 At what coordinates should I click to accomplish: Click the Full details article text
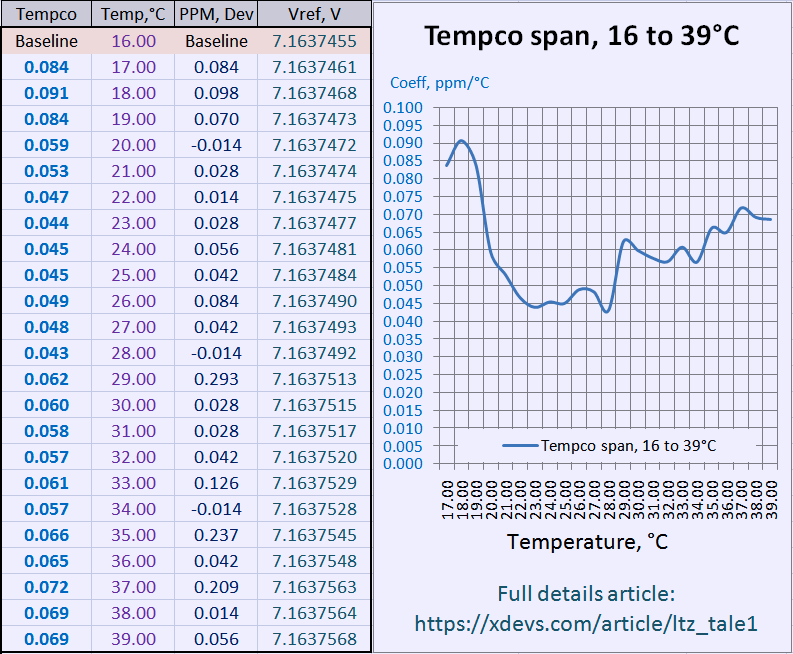pyautogui.click(x=586, y=594)
